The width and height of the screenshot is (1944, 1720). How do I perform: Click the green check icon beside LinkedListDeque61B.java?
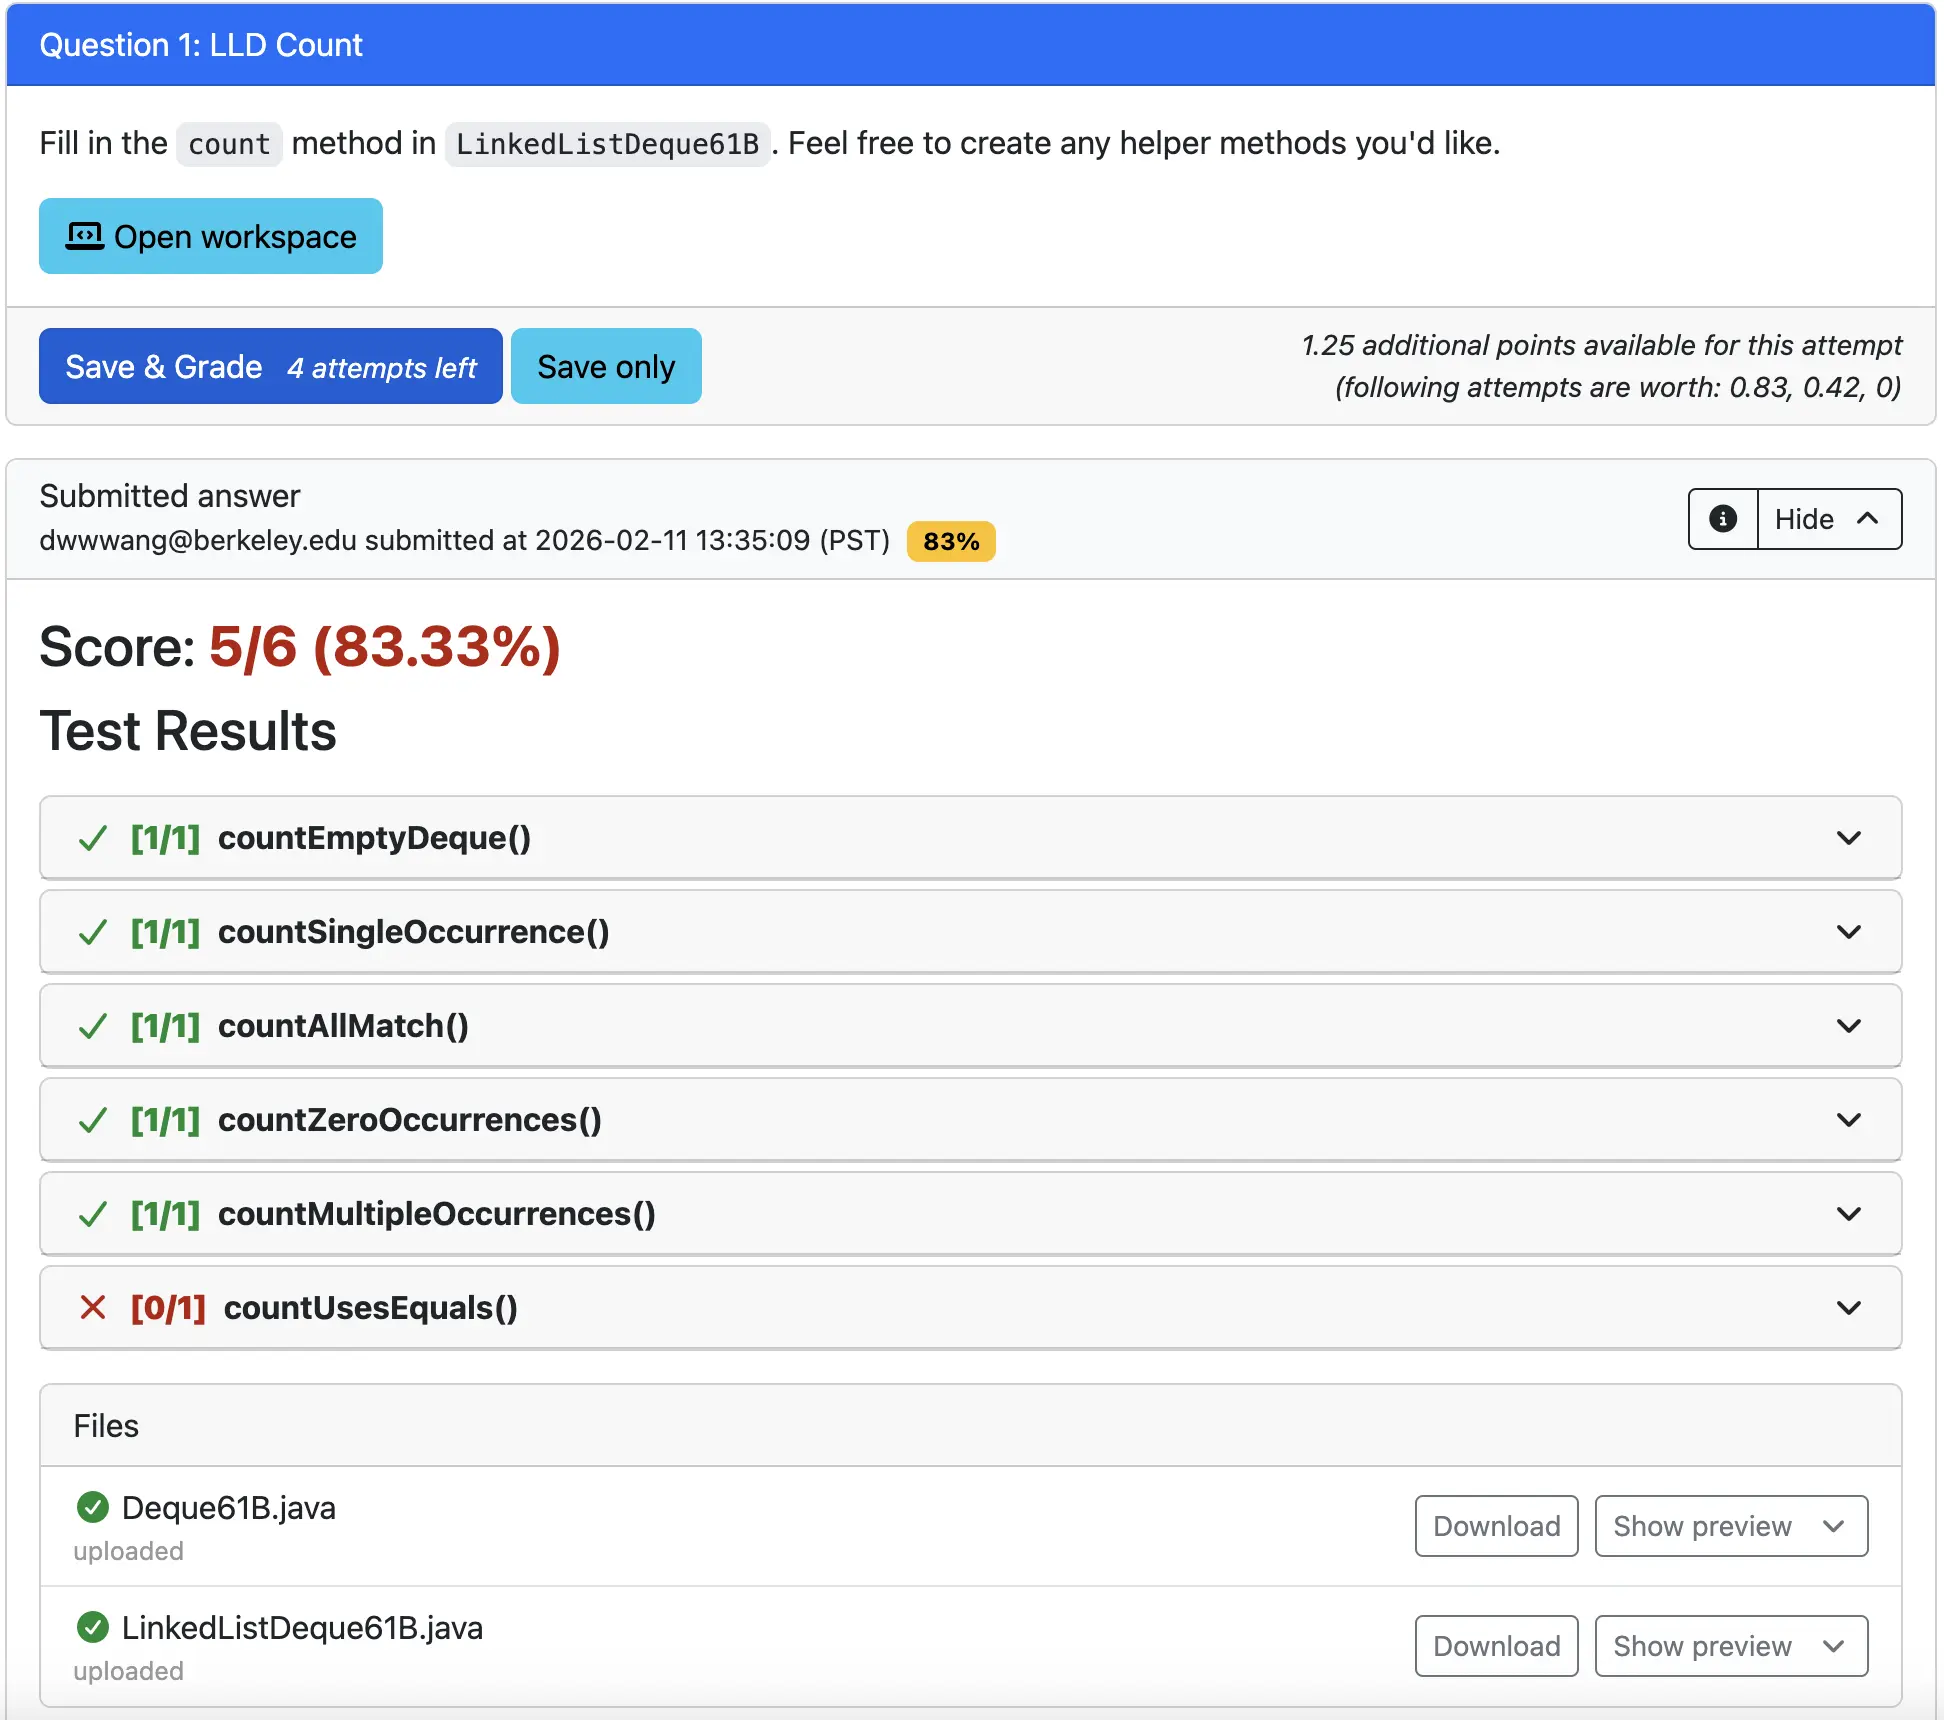pos(93,1627)
